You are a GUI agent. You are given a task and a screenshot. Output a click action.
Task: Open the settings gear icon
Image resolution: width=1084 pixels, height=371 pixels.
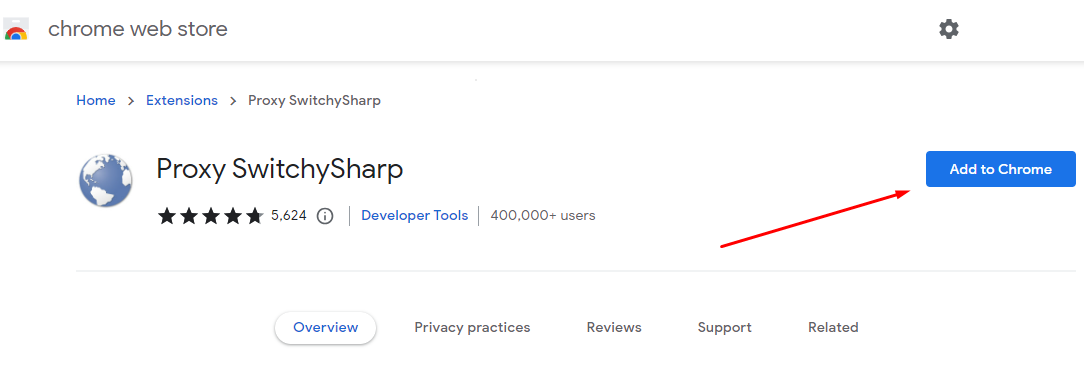pyautogui.click(x=948, y=29)
